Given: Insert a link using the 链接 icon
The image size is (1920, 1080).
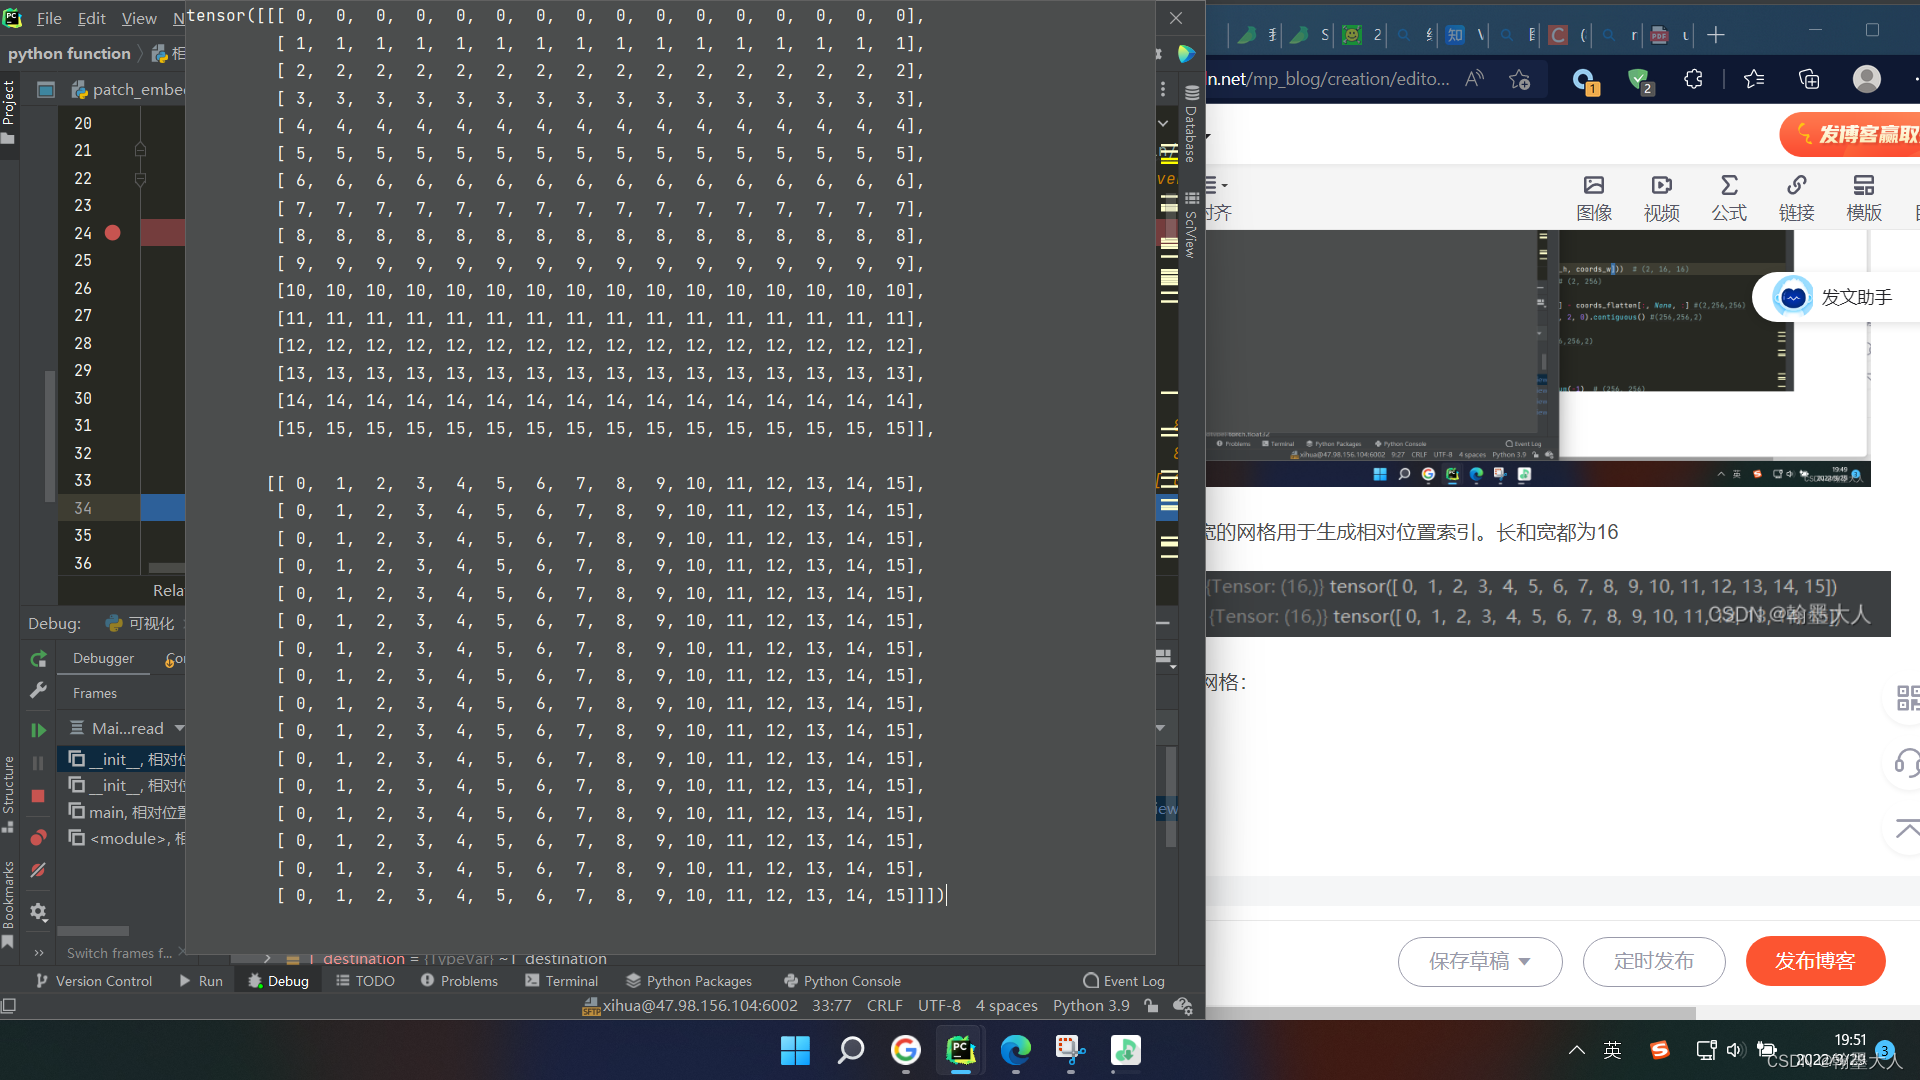Looking at the screenshot, I should click(x=1796, y=198).
